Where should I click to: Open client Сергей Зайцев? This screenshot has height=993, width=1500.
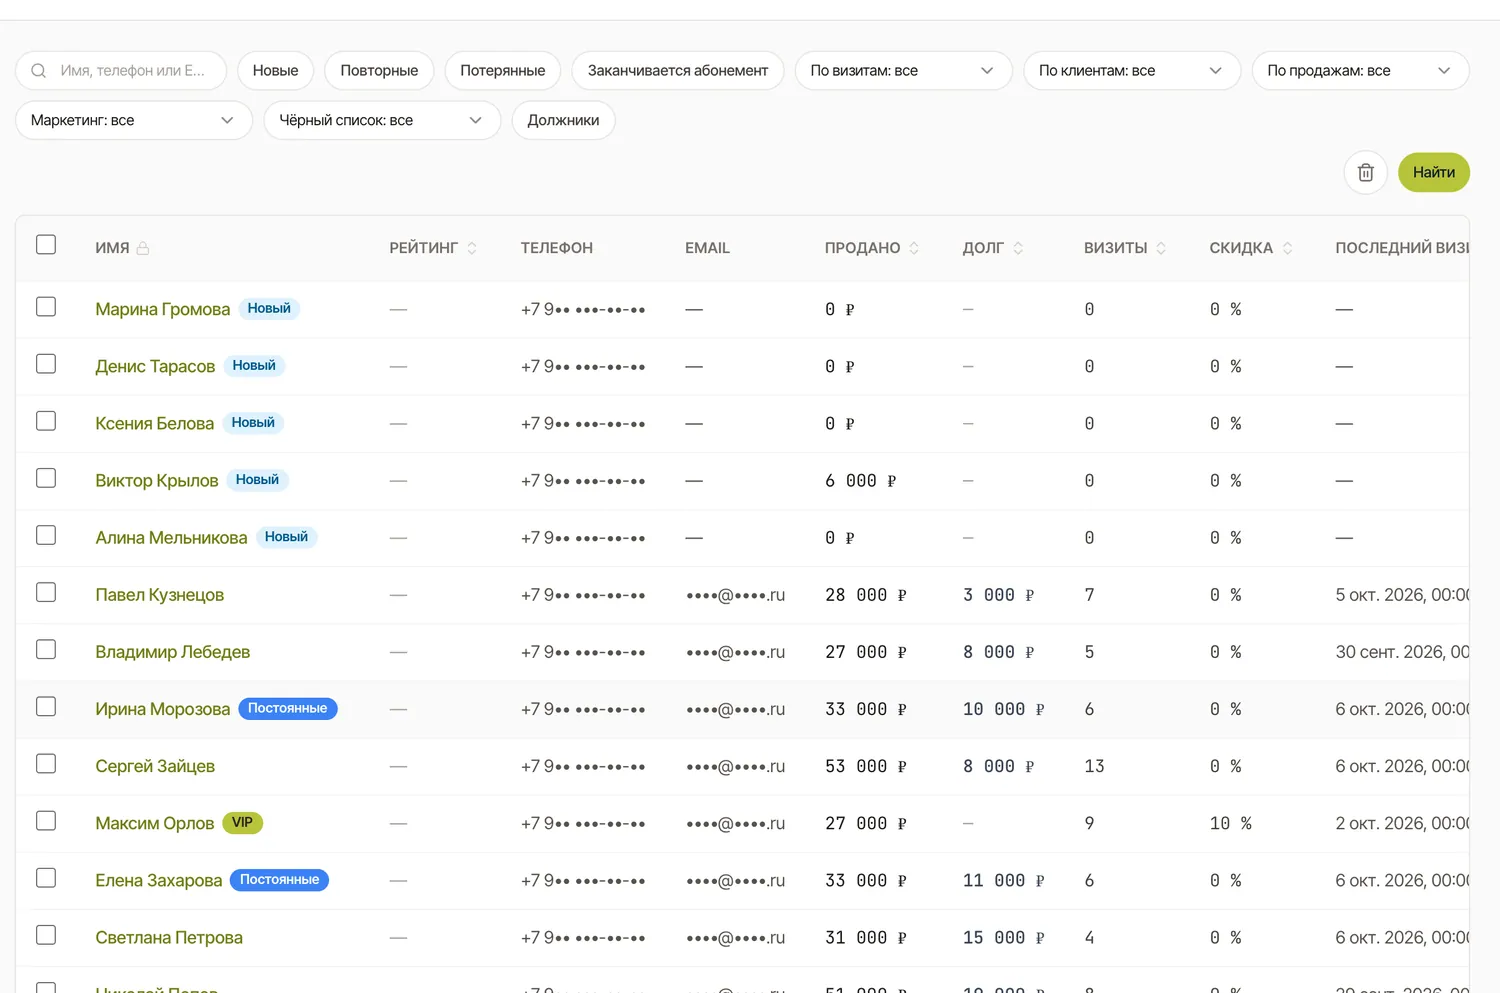[155, 766]
